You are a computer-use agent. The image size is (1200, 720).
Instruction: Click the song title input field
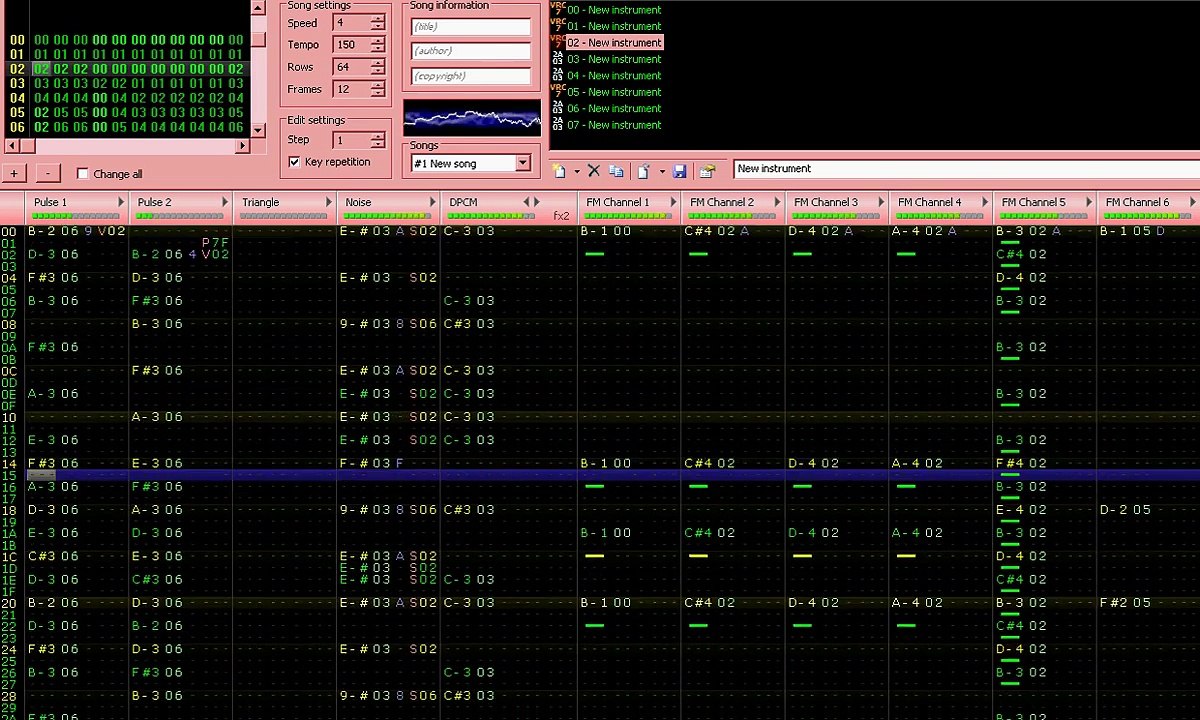pos(471,27)
